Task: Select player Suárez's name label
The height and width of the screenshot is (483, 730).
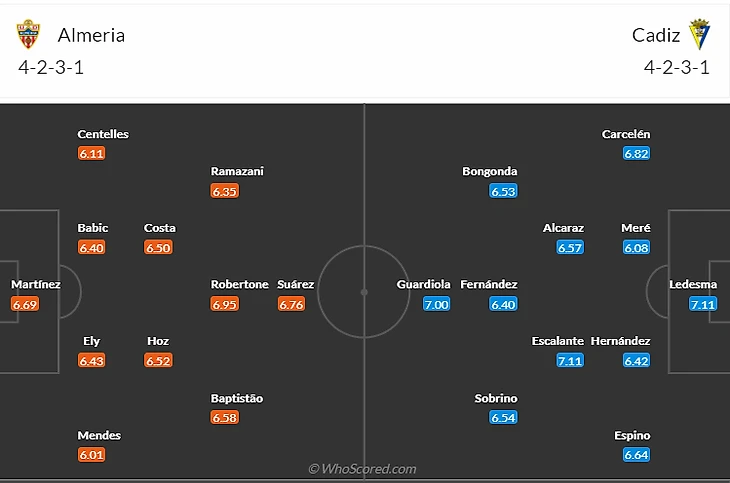Action: coord(296,284)
